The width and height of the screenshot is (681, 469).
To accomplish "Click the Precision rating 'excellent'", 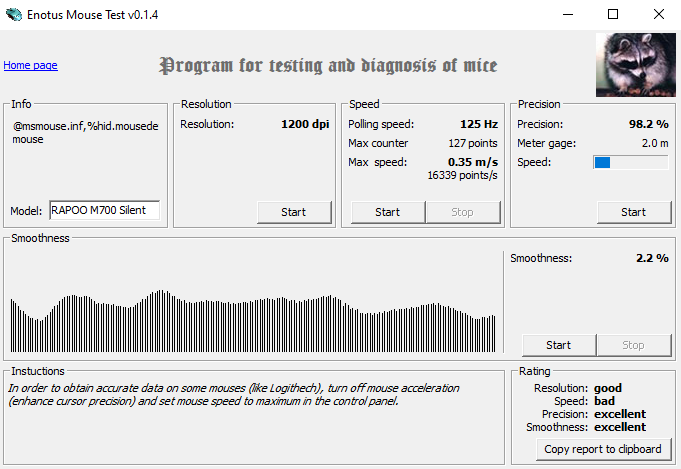I will click(620, 414).
